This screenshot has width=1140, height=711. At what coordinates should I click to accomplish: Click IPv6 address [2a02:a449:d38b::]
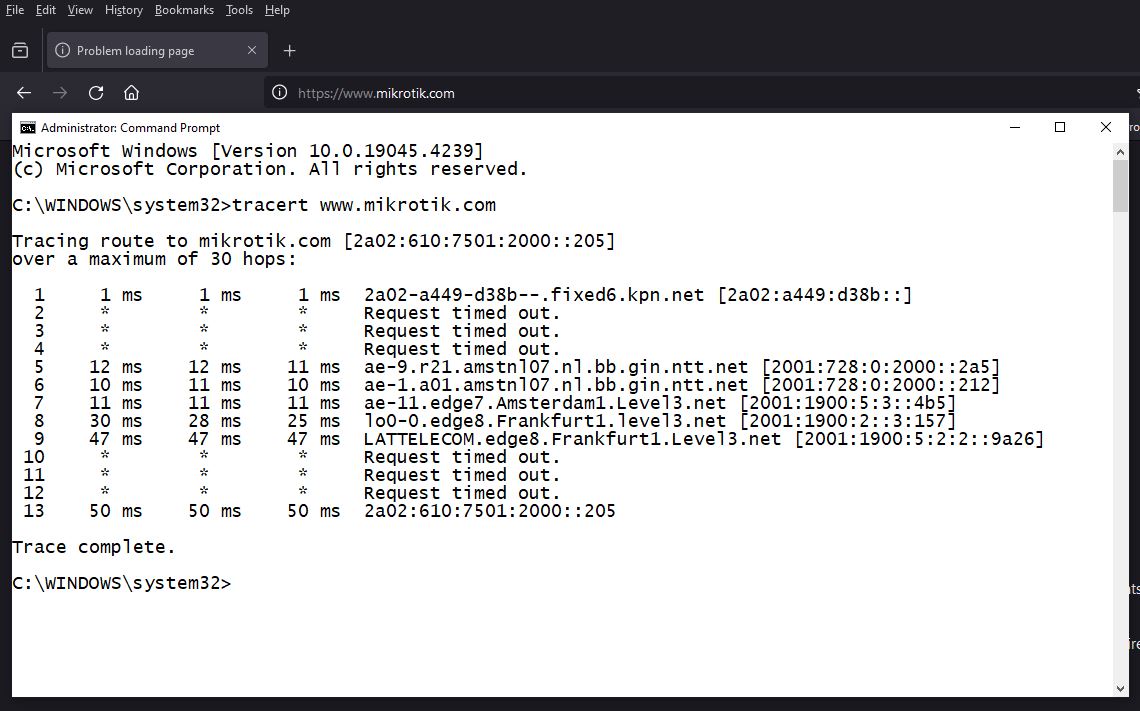tap(814, 295)
